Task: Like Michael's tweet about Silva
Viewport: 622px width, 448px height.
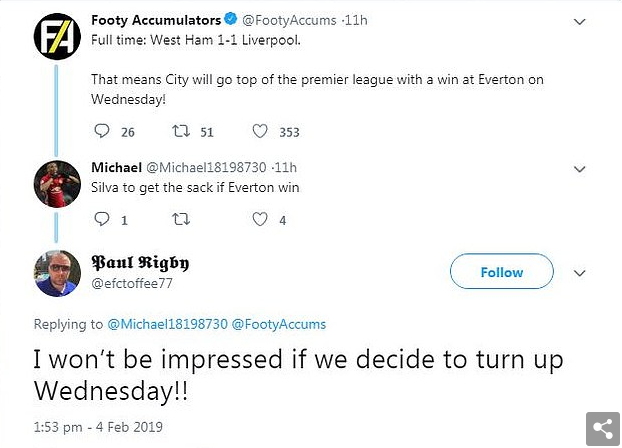Action: (260, 220)
